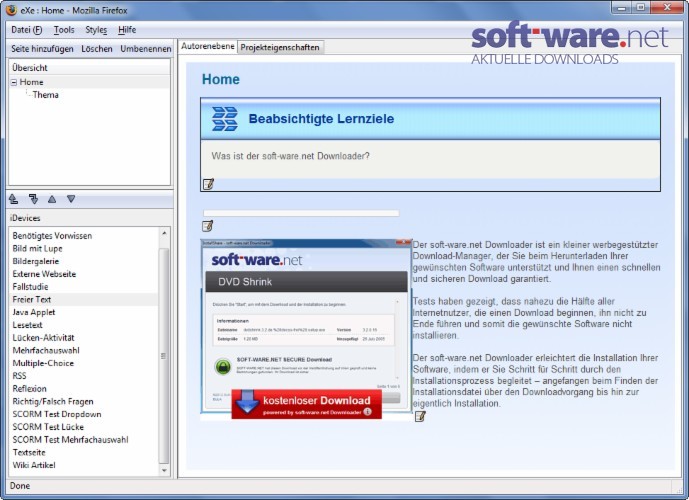Open the Datei menu
This screenshot has width=689, height=500.
(27, 30)
